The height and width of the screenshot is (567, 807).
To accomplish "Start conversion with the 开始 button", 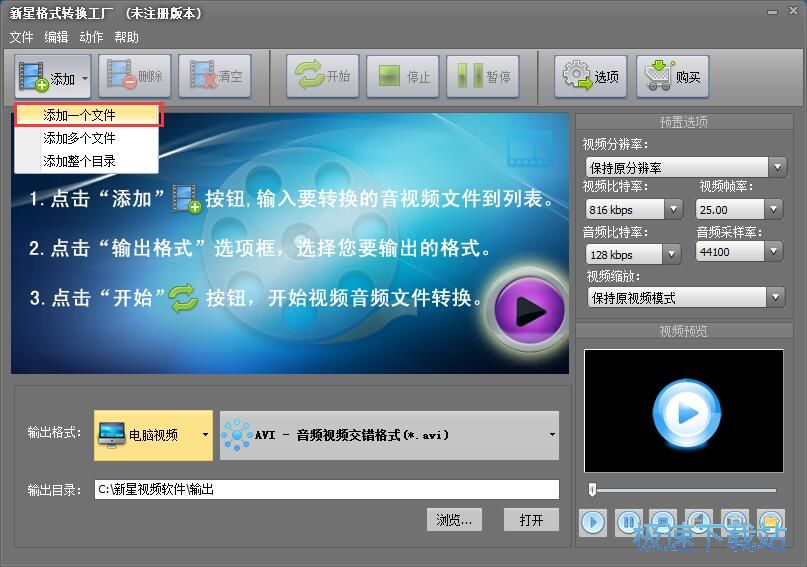I will [323, 76].
